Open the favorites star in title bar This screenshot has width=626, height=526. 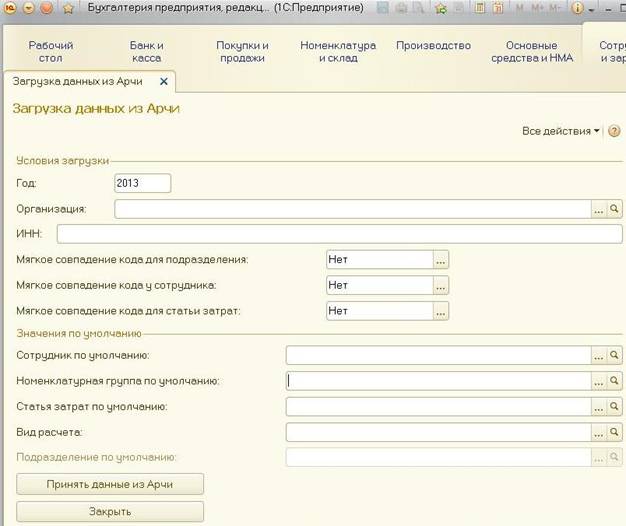coord(68,8)
